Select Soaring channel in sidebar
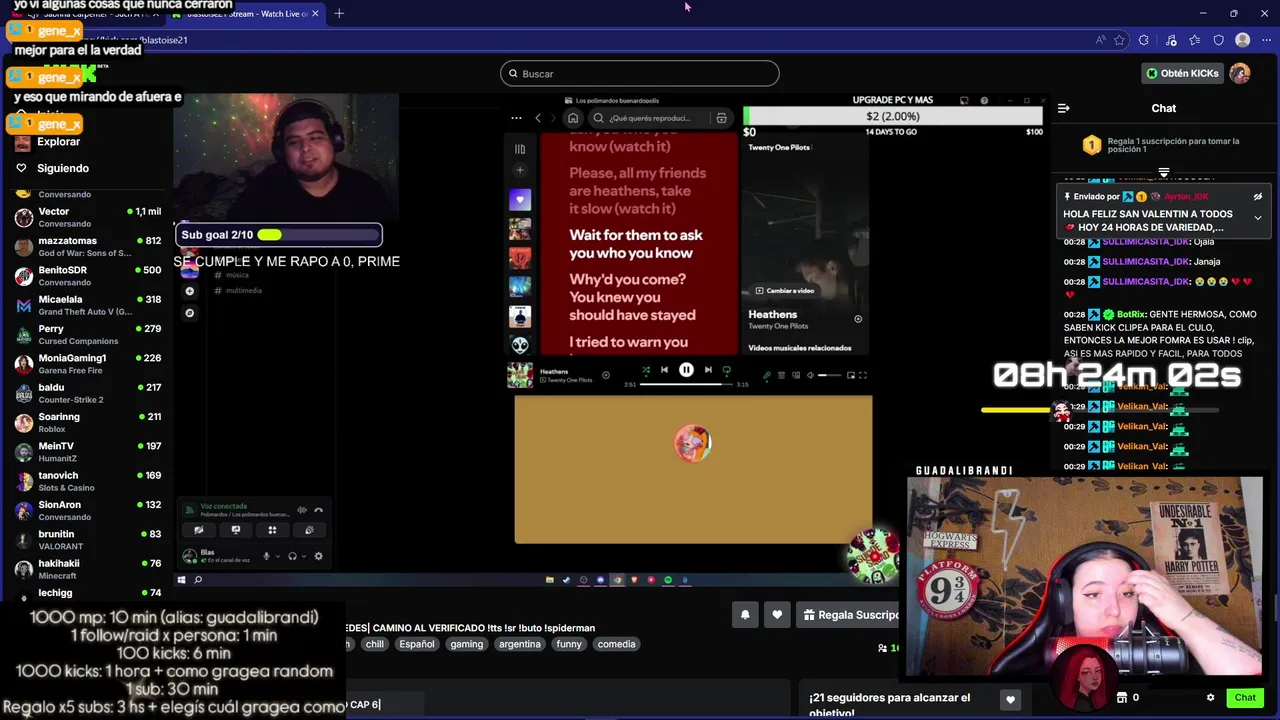 tap(88, 422)
